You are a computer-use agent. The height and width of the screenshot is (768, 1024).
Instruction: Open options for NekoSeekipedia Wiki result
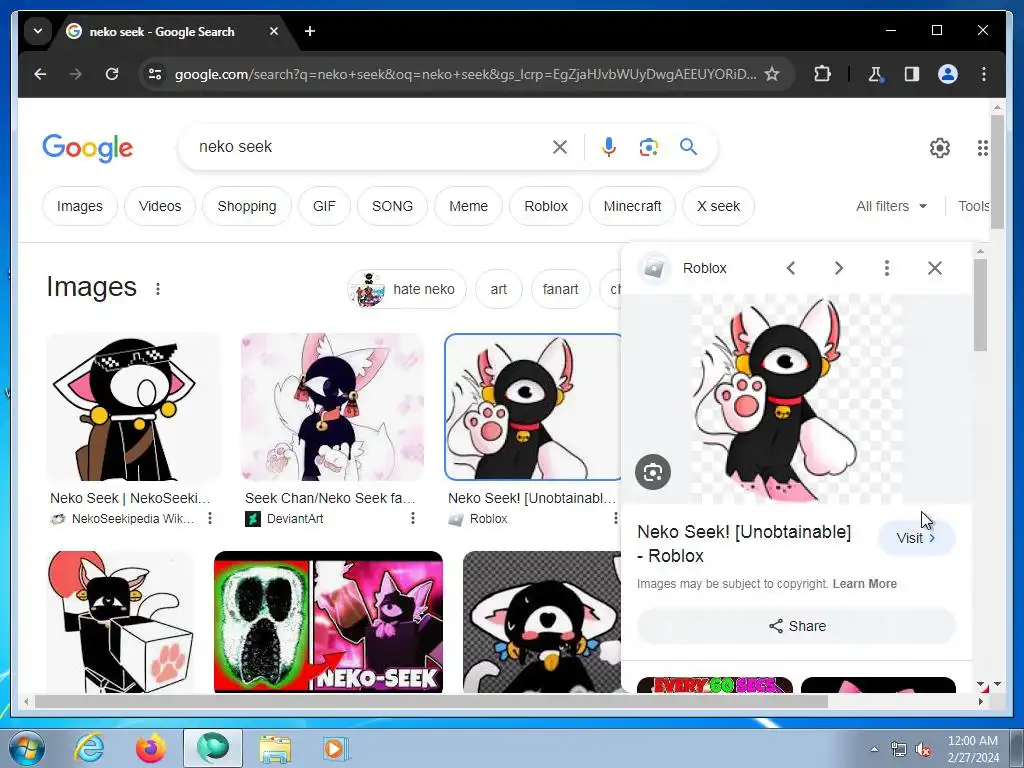point(210,519)
